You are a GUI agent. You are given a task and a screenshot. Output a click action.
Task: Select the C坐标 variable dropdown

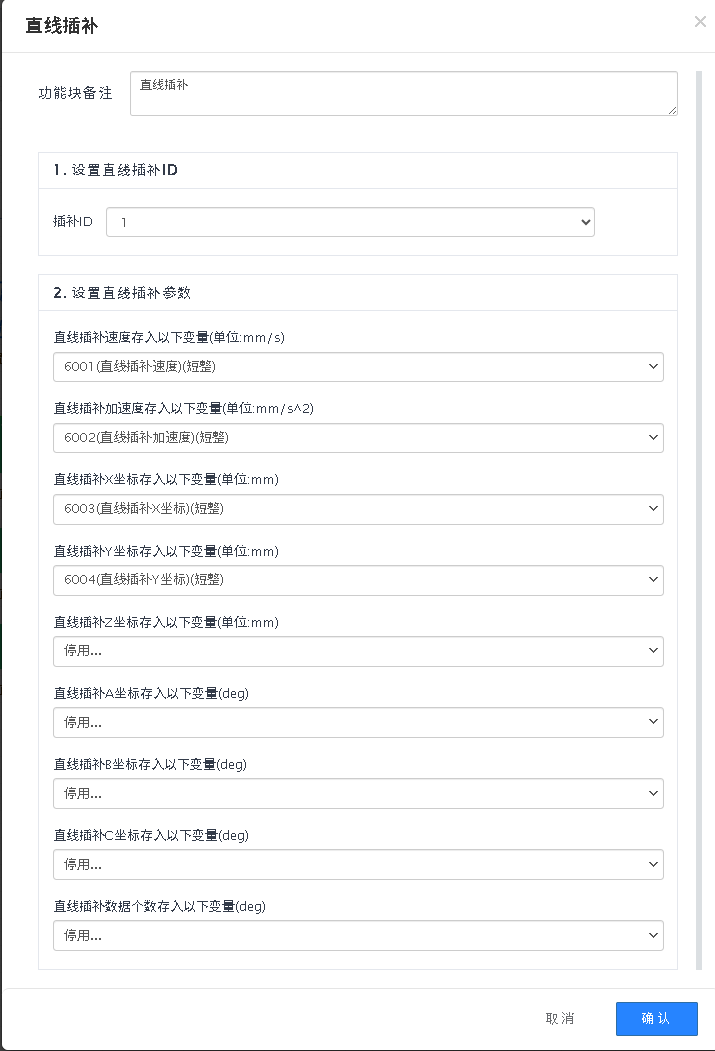pyautogui.click(x=358, y=864)
